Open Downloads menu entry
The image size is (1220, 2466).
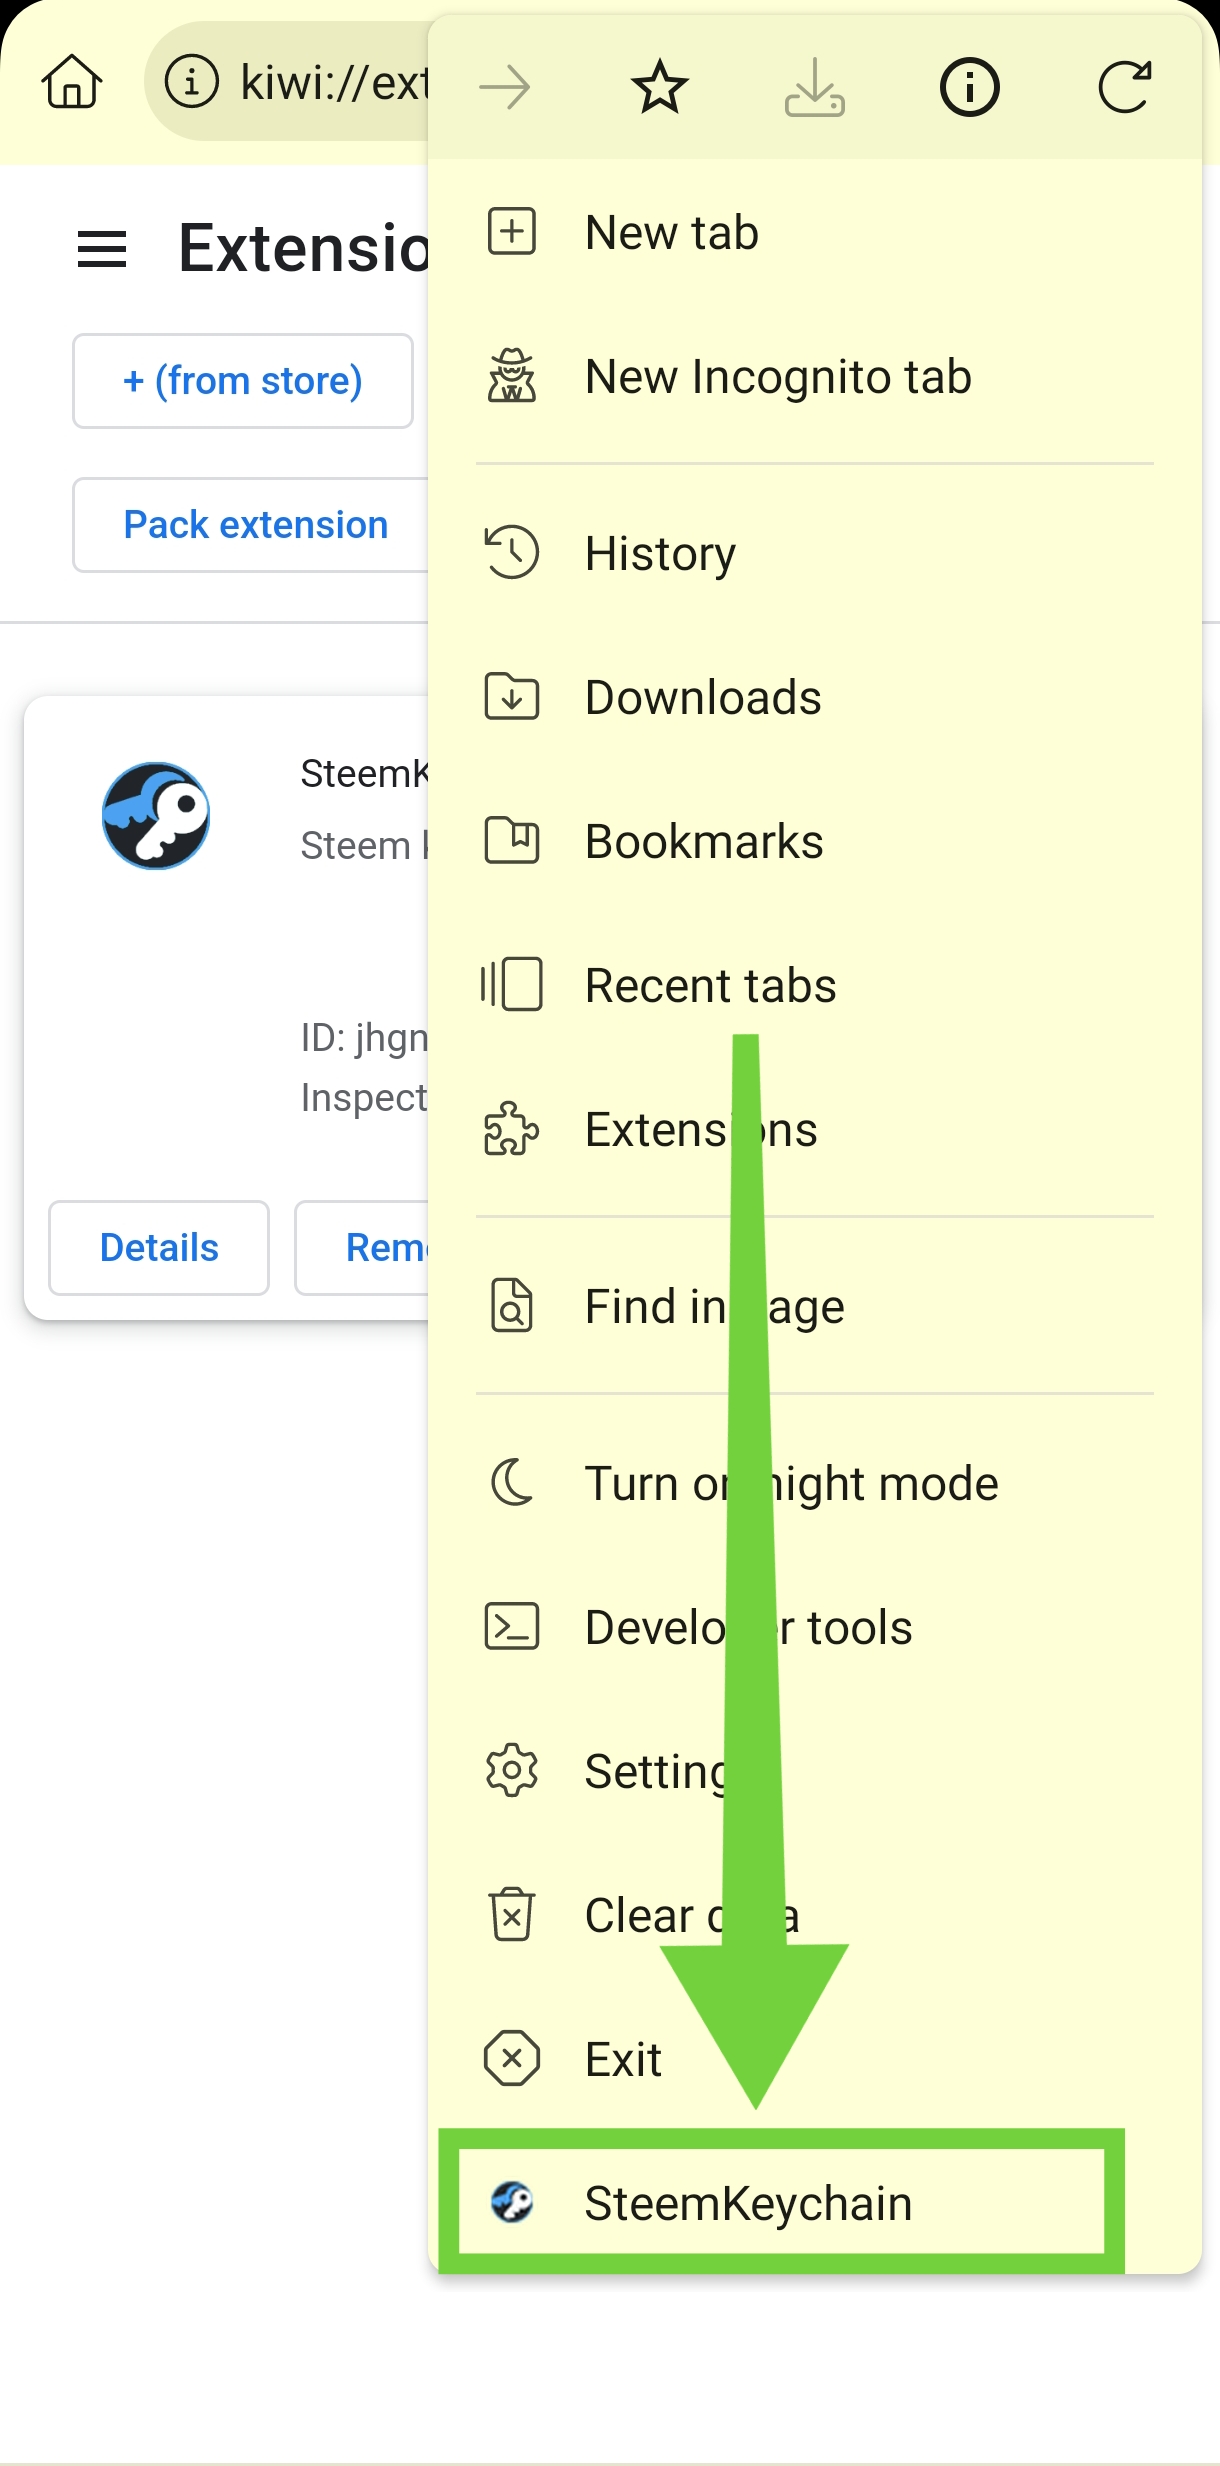click(703, 697)
